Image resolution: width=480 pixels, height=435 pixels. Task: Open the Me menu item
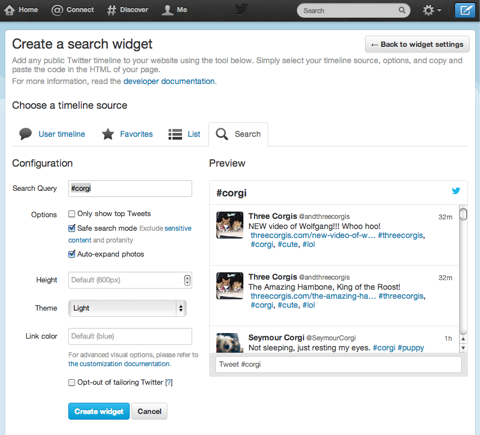tap(174, 10)
